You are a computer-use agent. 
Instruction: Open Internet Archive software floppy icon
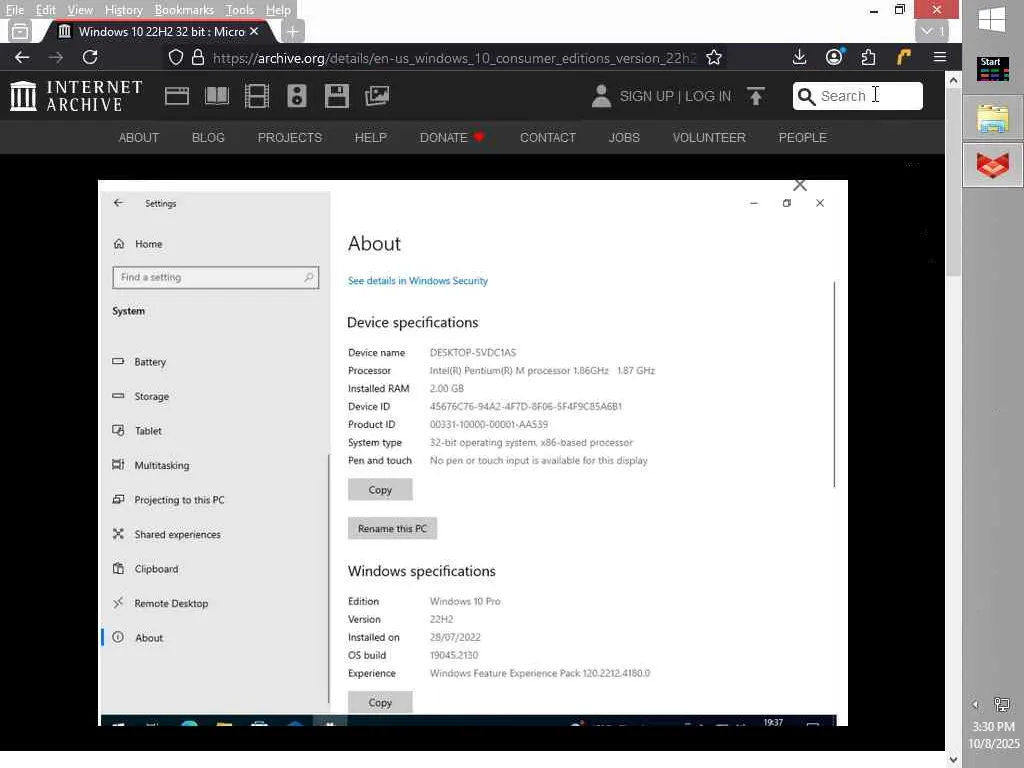click(x=336, y=96)
